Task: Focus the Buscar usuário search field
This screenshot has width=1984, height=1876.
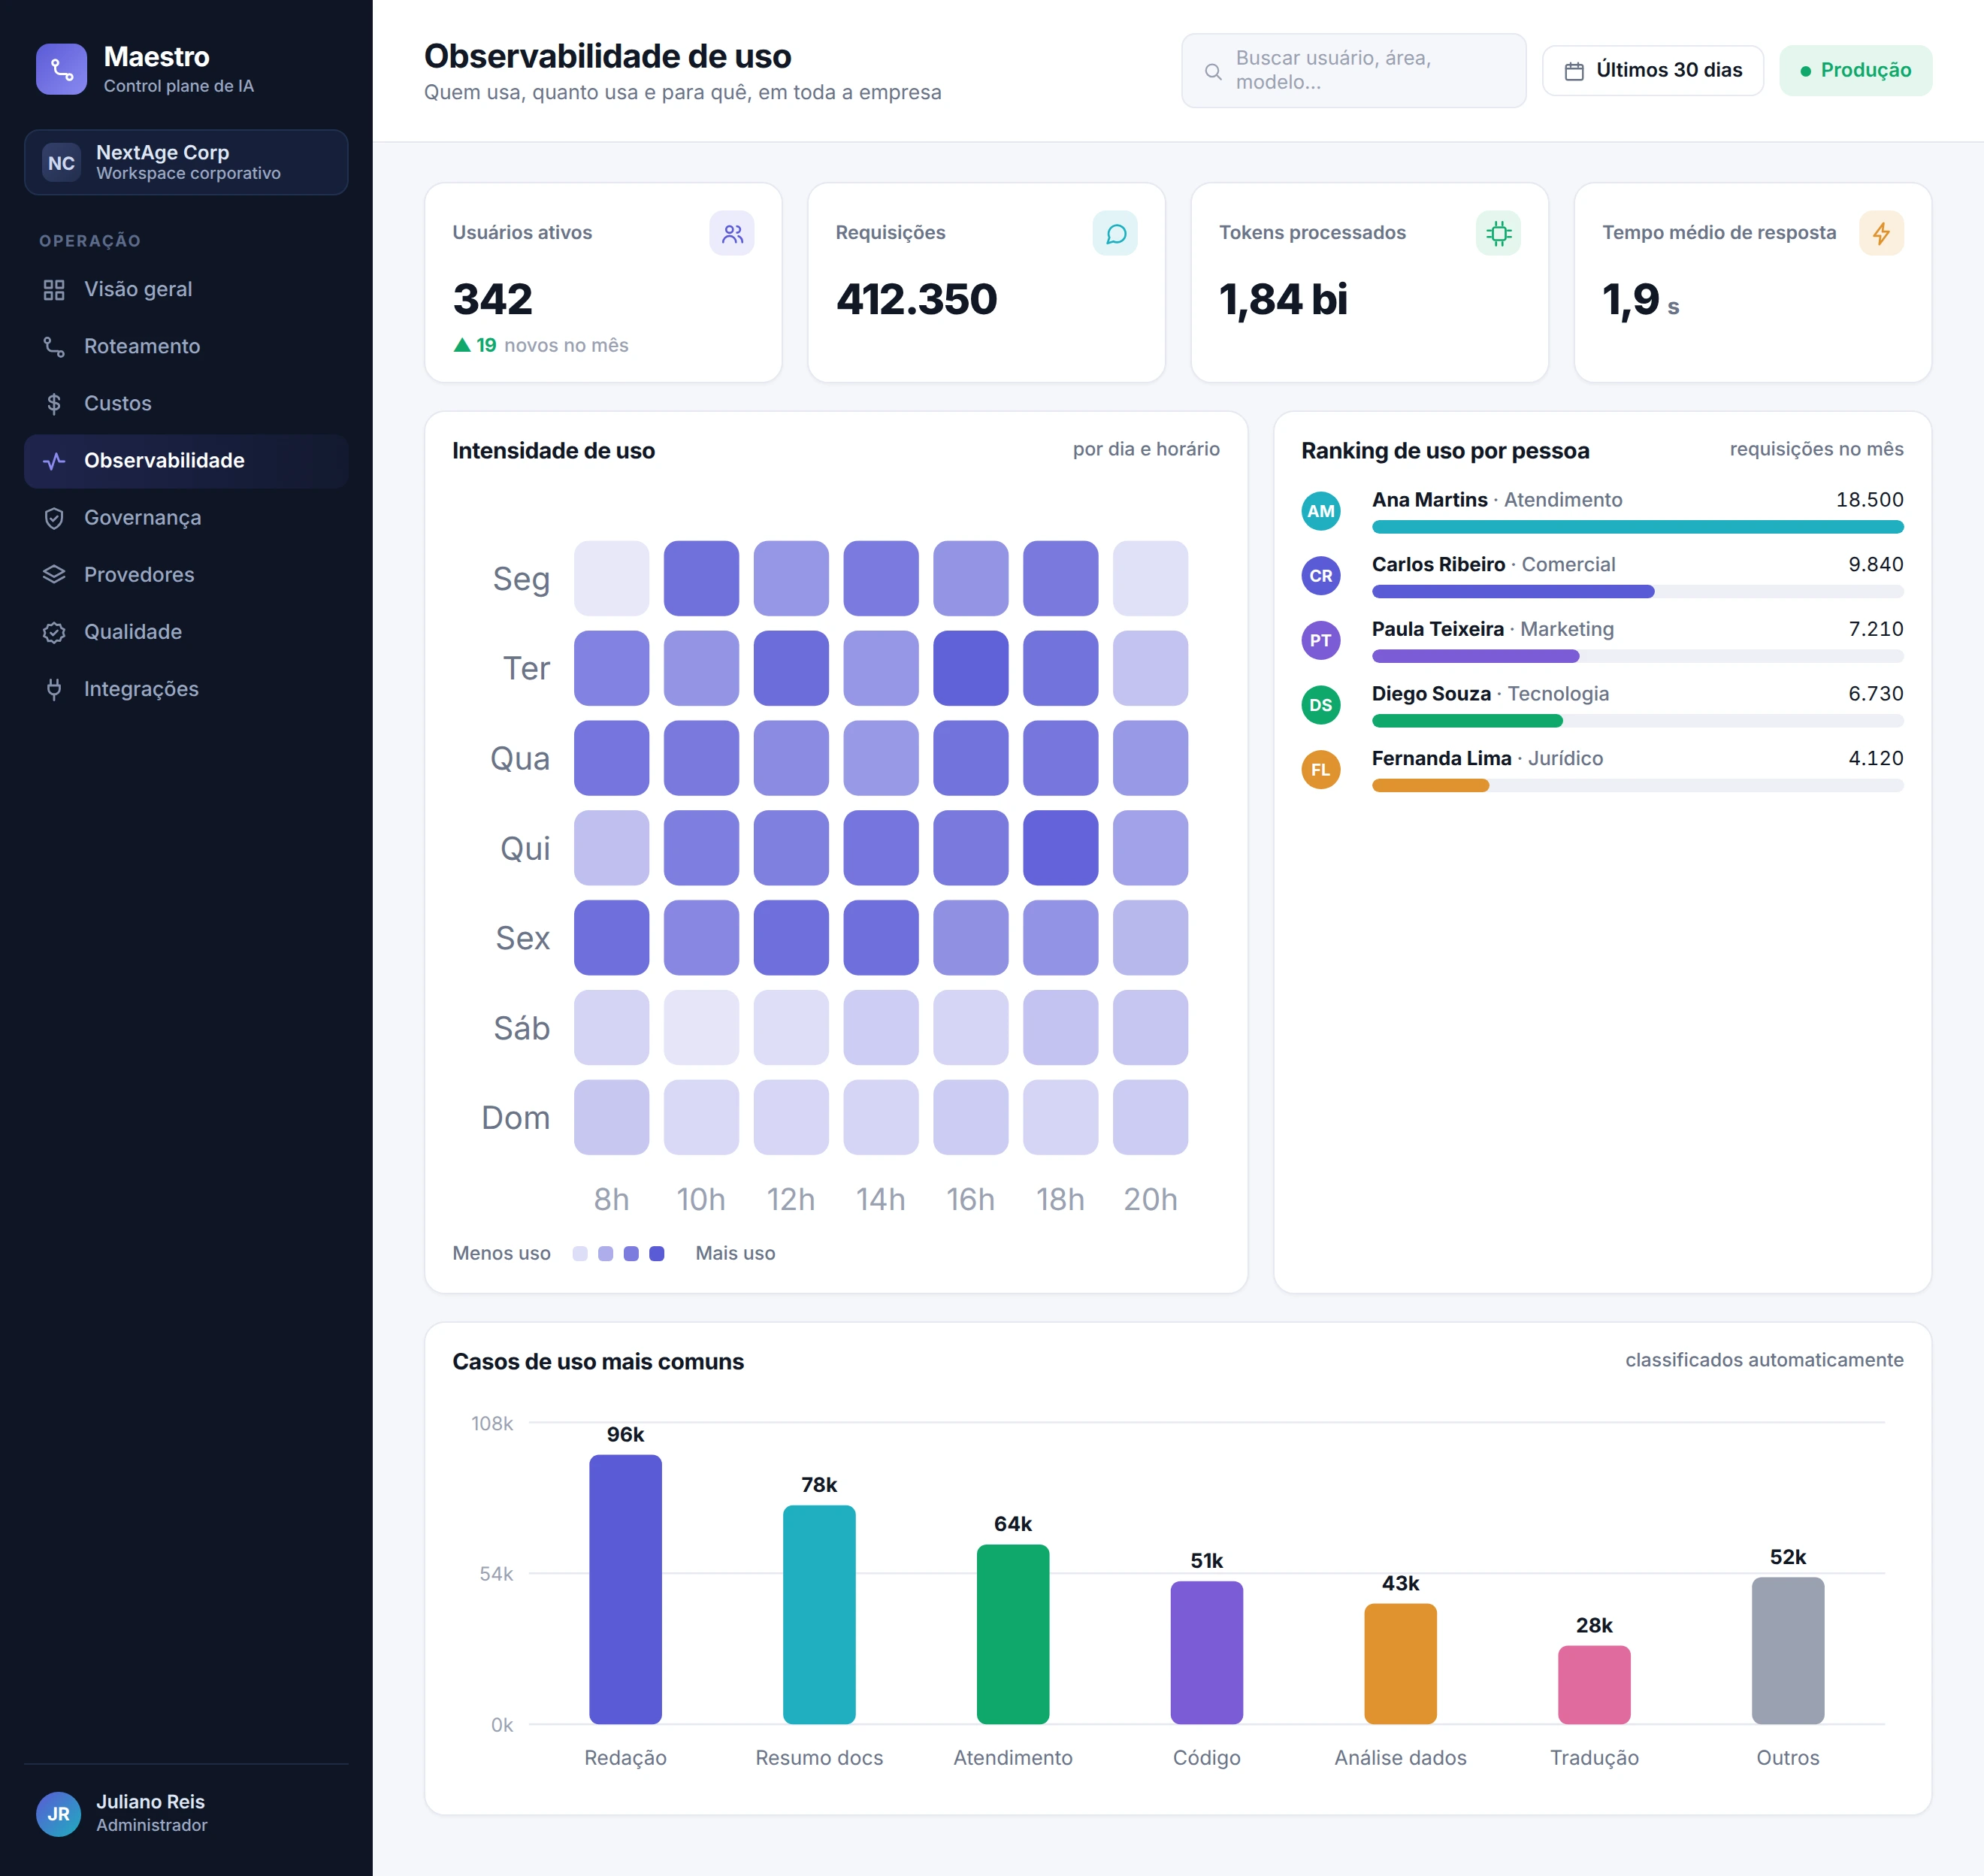Action: click(x=1353, y=70)
